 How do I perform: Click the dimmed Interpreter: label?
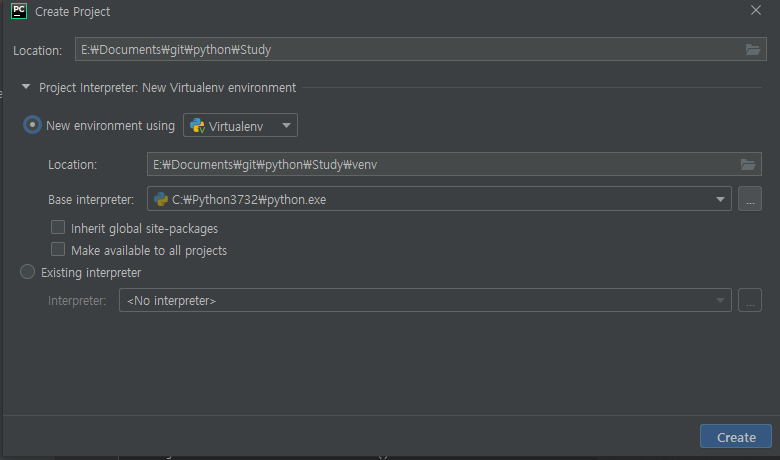click(77, 301)
